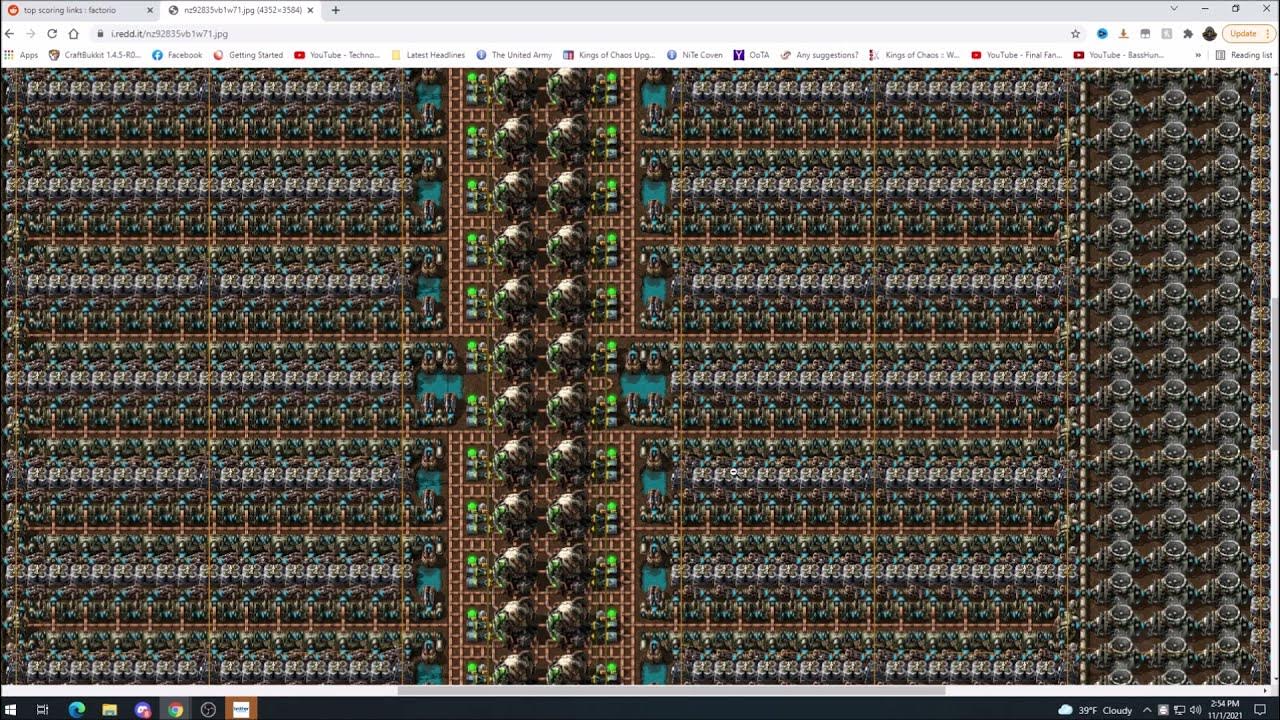
Task: Open the Extensions puzzle piece menu
Action: [1188, 33]
